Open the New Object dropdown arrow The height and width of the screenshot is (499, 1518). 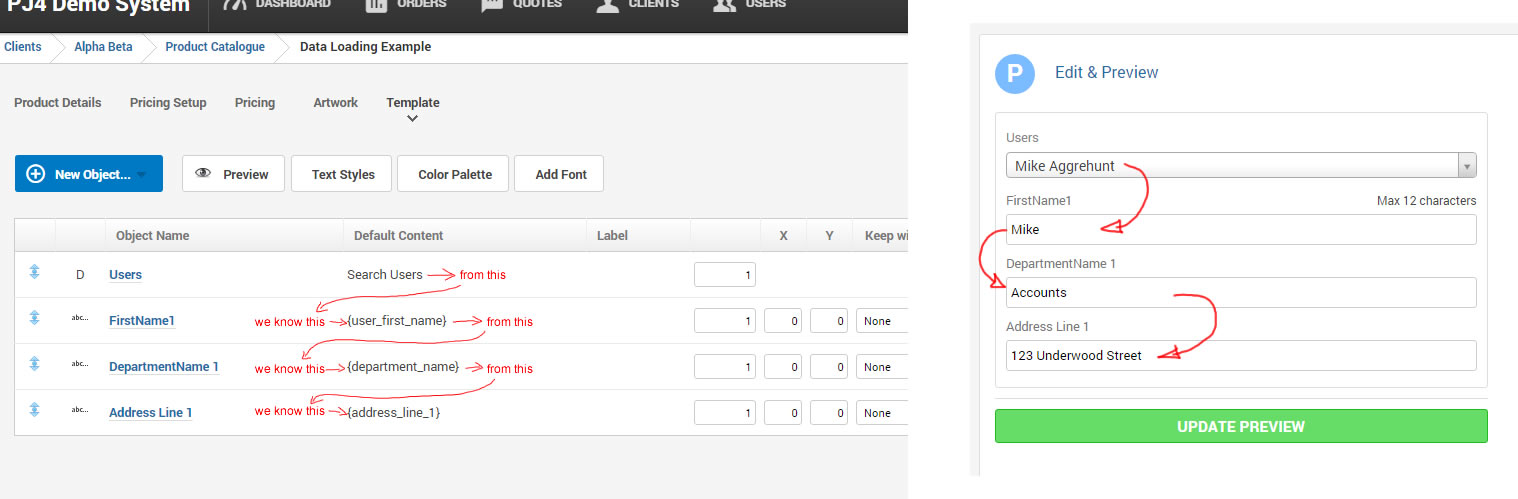pos(141,175)
